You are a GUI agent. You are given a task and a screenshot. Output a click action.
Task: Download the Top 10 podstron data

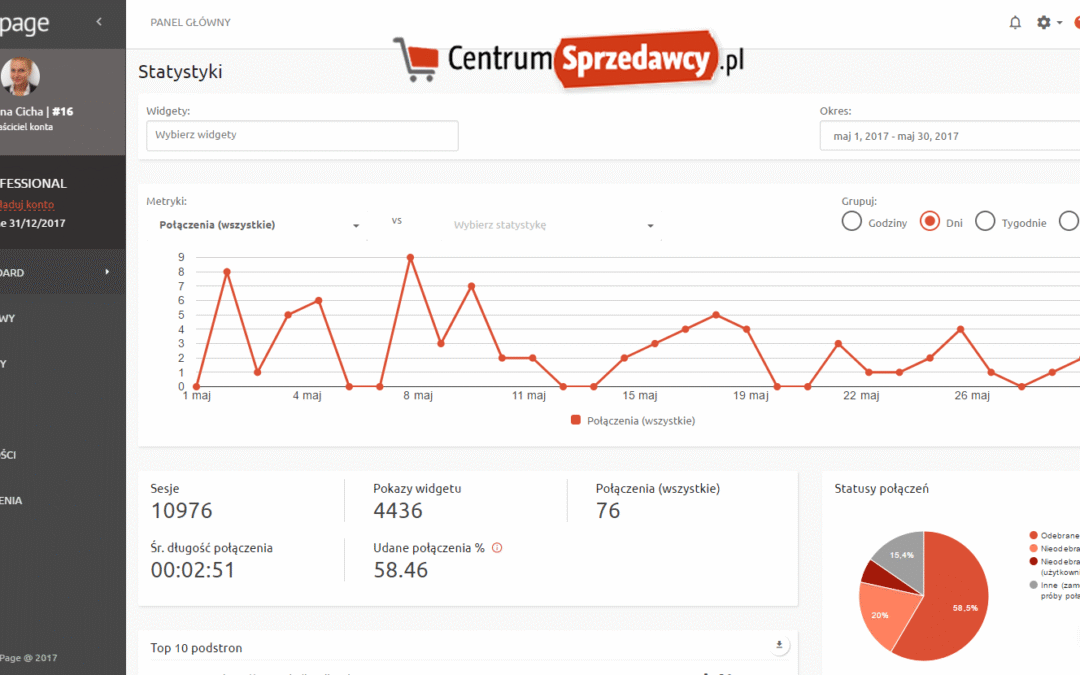tap(779, 645)
